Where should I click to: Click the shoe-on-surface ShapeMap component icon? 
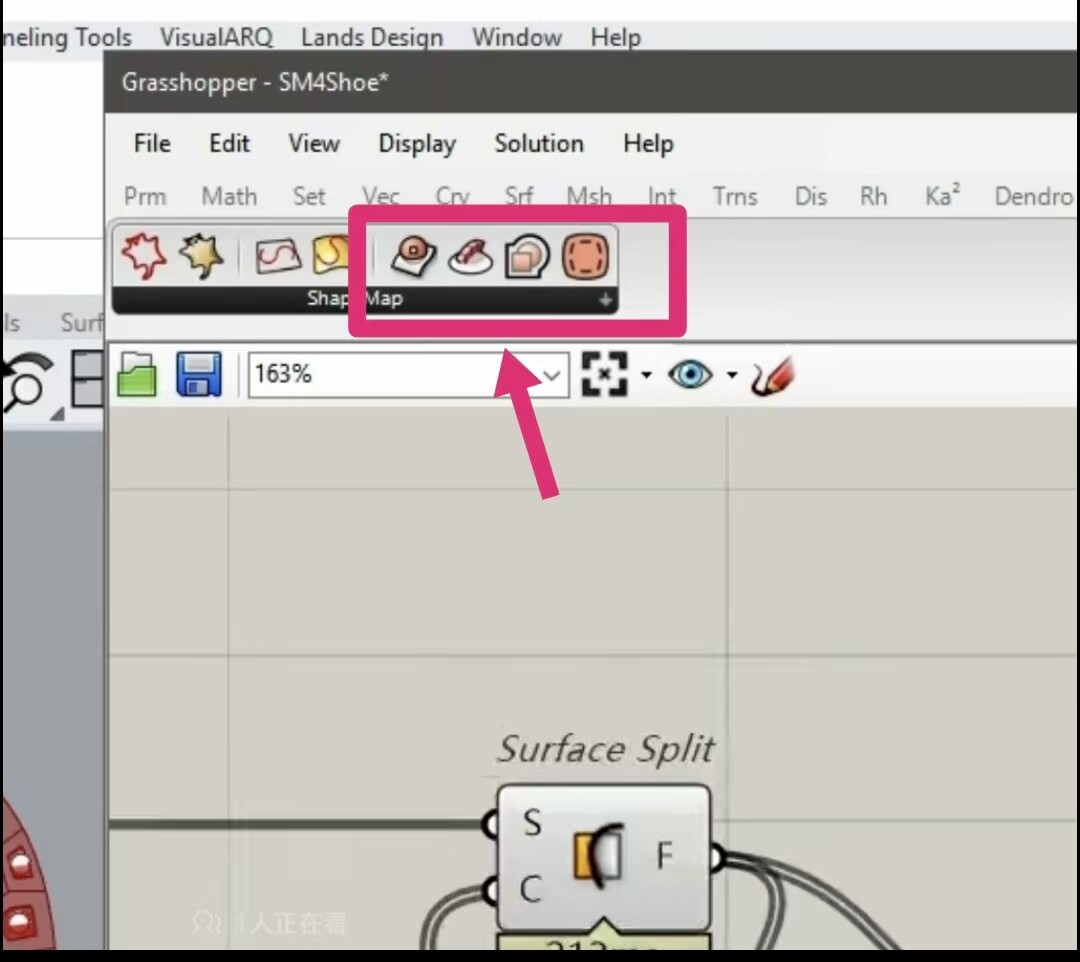point(469,257)
